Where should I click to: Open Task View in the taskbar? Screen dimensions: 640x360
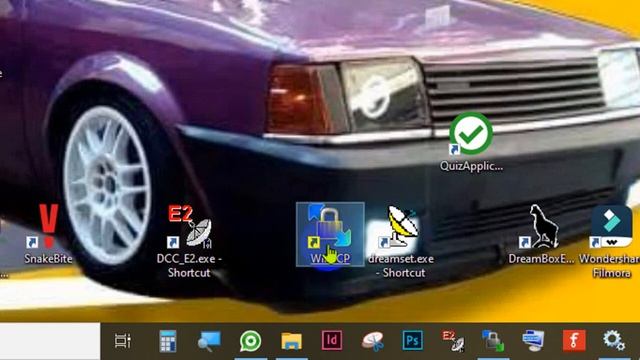(122, 340)
